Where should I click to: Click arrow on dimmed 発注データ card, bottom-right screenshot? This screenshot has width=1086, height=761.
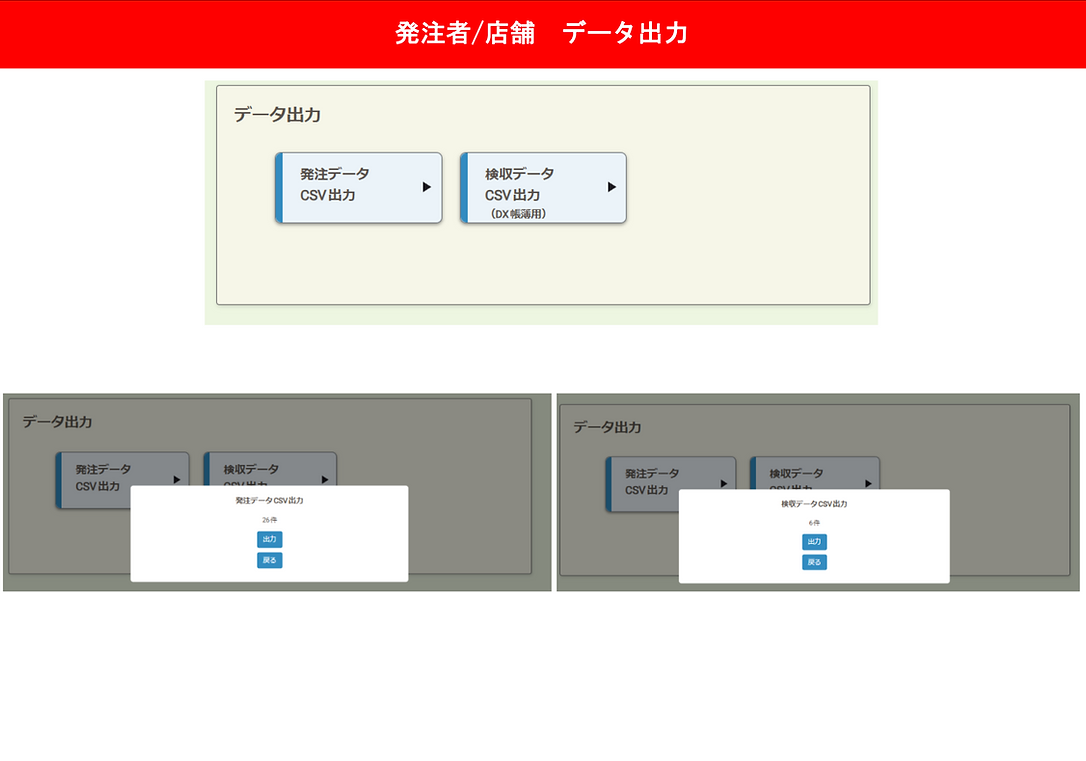coord(724,483)
